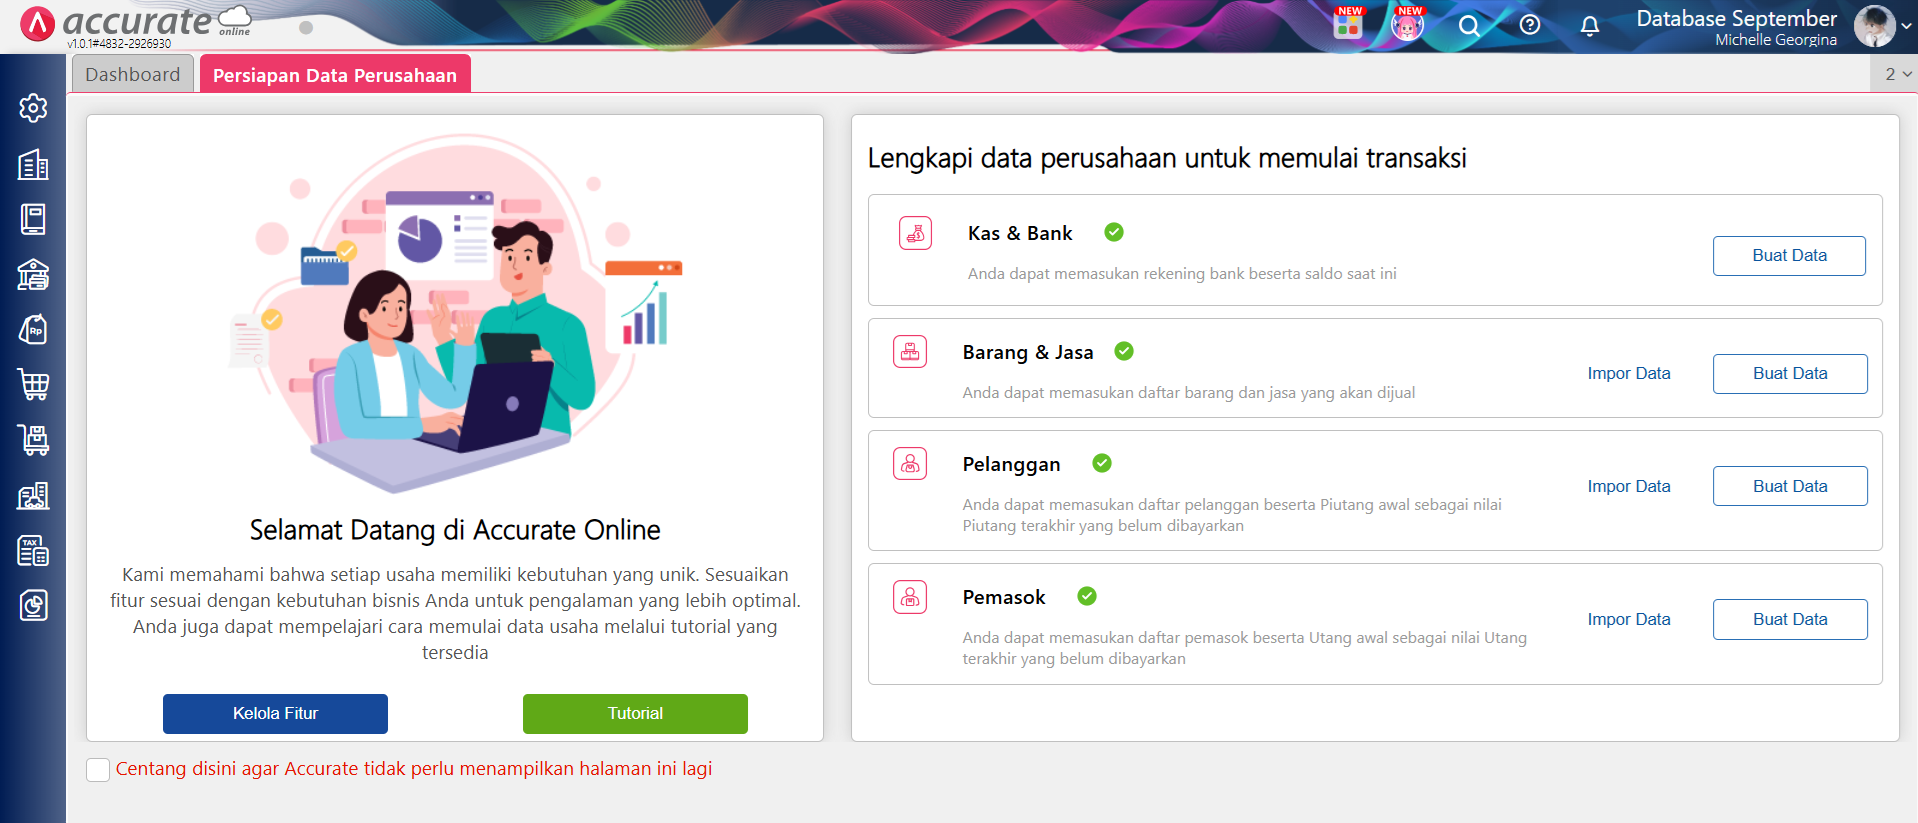
Task: Check the don't show this page again box
Action: tap(98, 769)
